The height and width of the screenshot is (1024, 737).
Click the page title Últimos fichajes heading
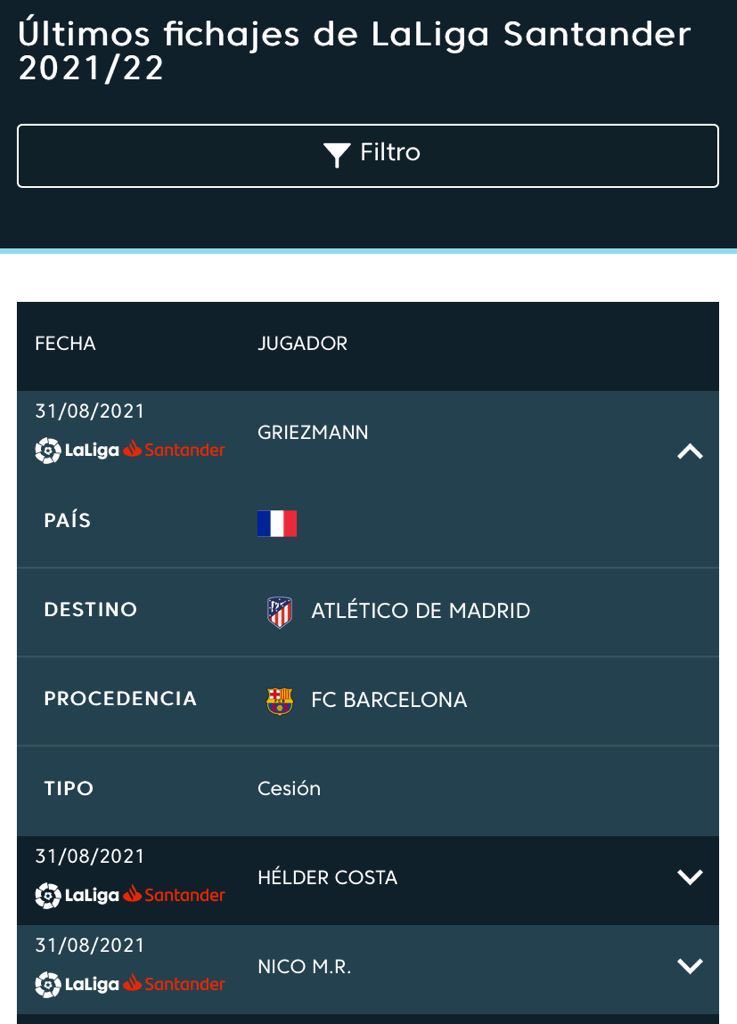click(x=354, y=50)
